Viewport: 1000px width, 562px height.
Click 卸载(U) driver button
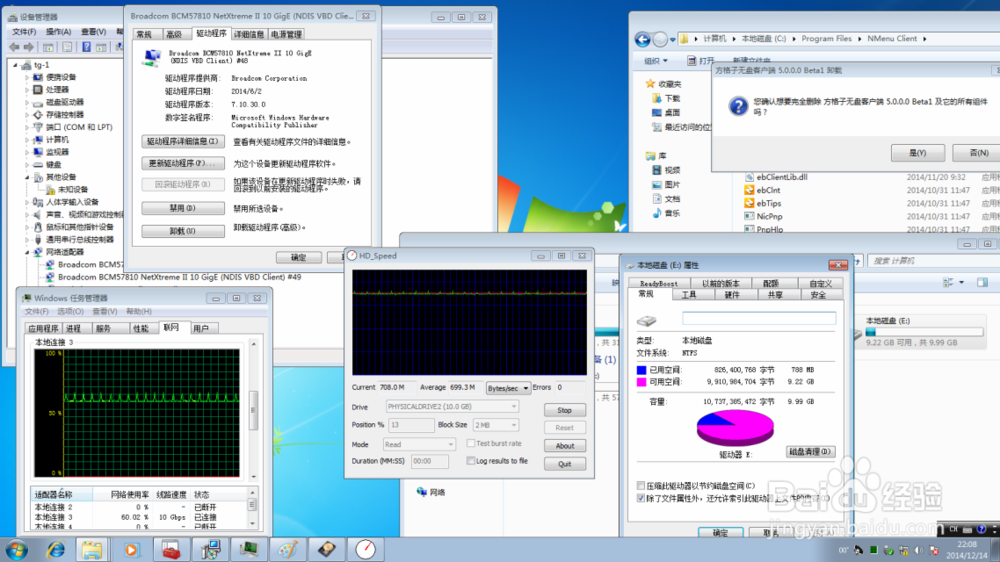pyautogui.click(x=183, y=231)
